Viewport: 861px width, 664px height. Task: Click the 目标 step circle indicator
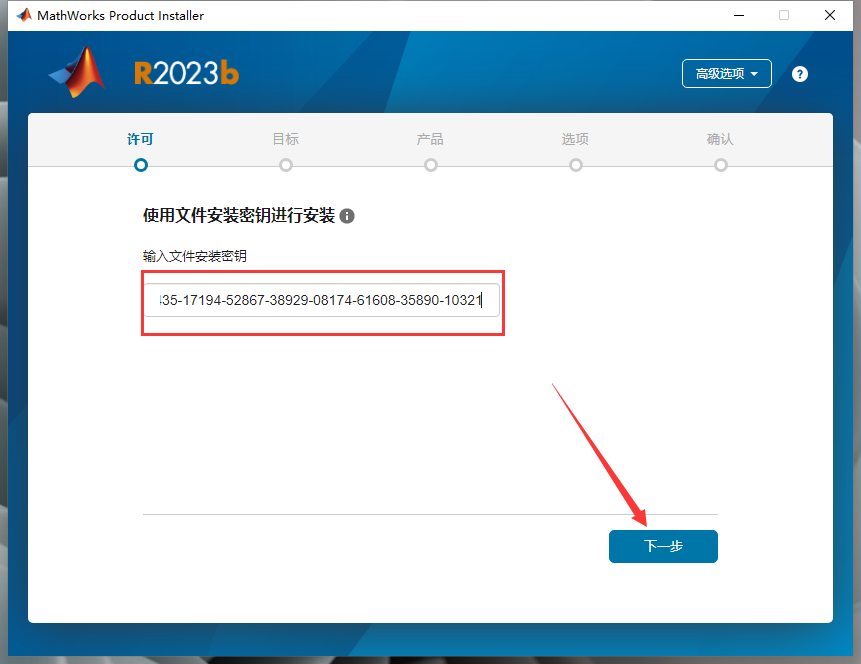tap(286, 165)
